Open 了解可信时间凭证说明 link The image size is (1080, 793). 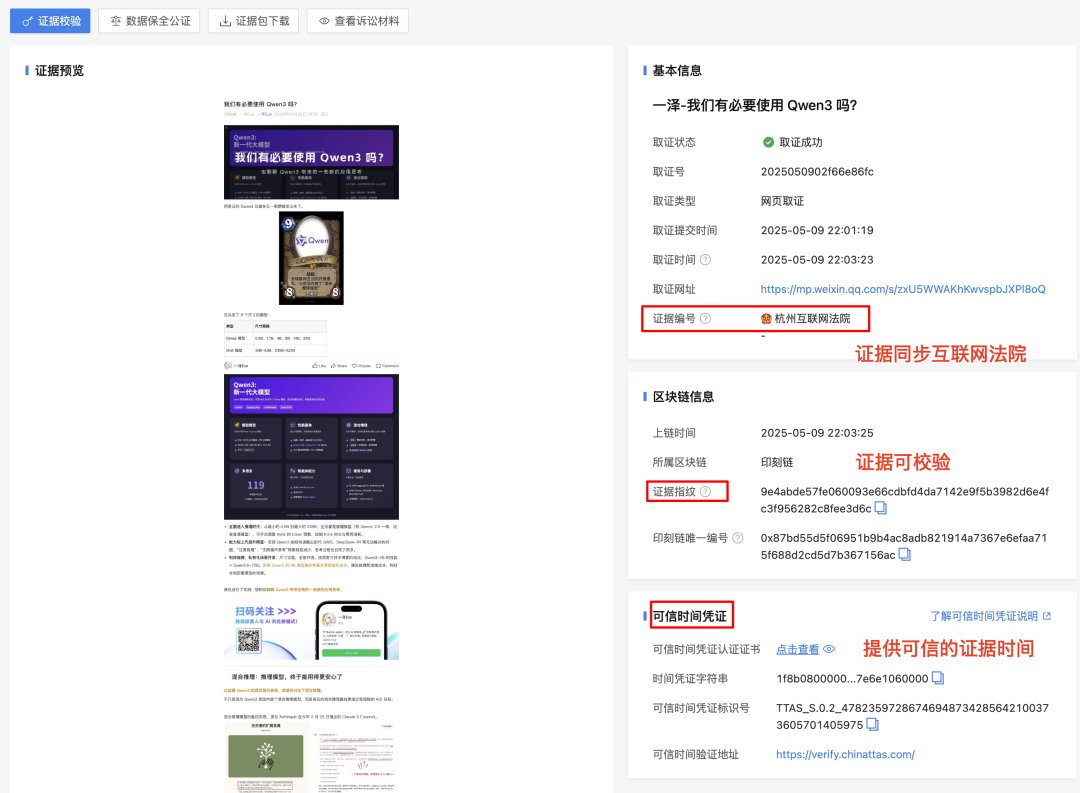click(984, 616)
